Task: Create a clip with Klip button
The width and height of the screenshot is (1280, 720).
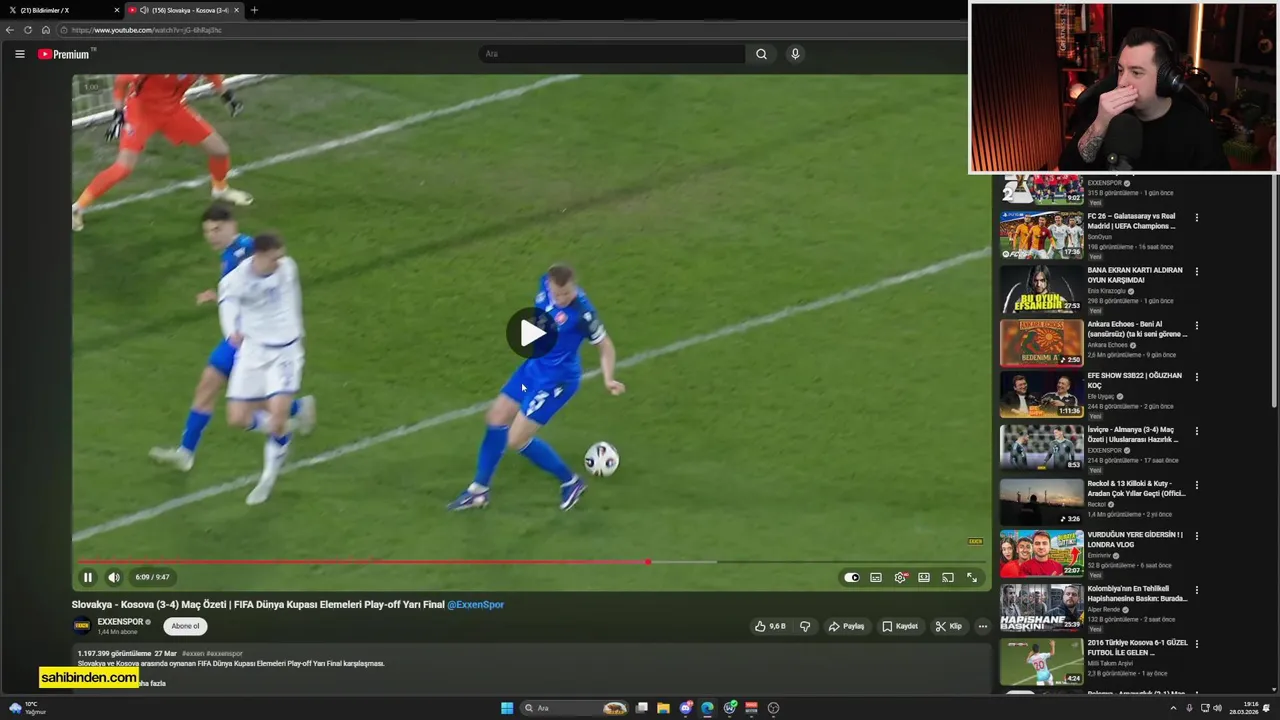Action: (x=948, y=626)
